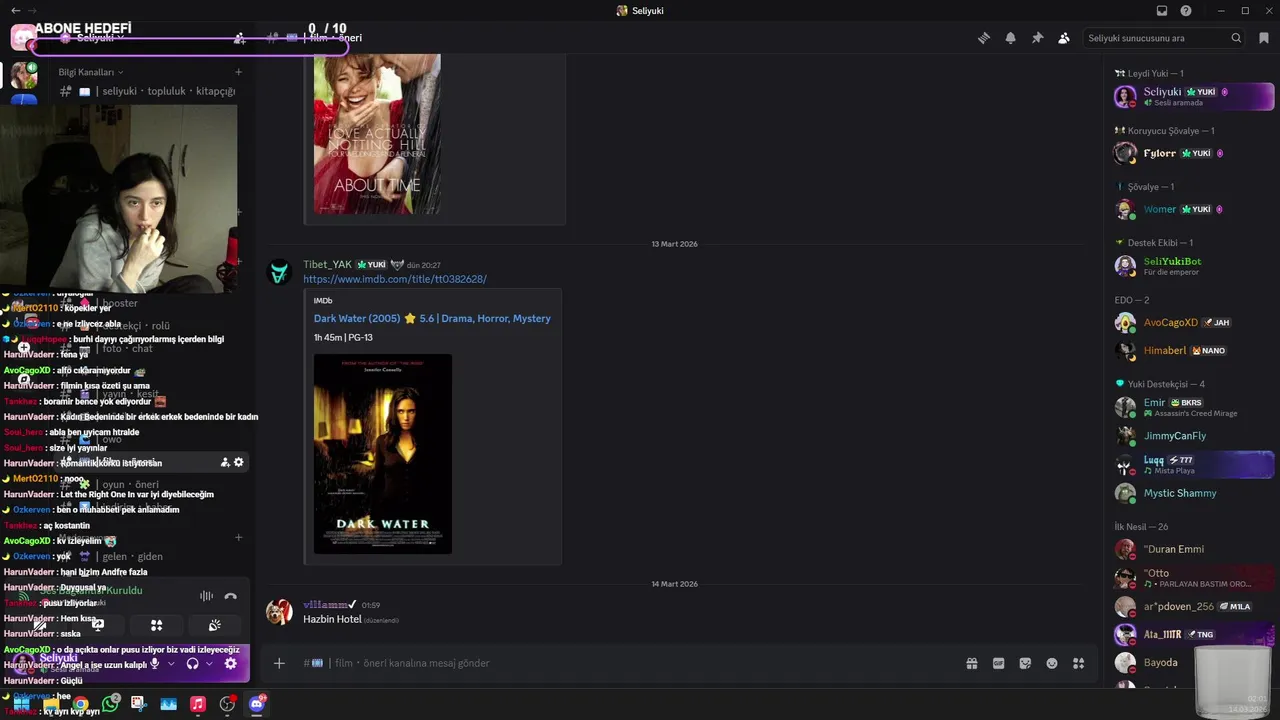Open the Threads icon in channel header
This screenshot has height=720, width=1280.
click(x=984, y=38)
